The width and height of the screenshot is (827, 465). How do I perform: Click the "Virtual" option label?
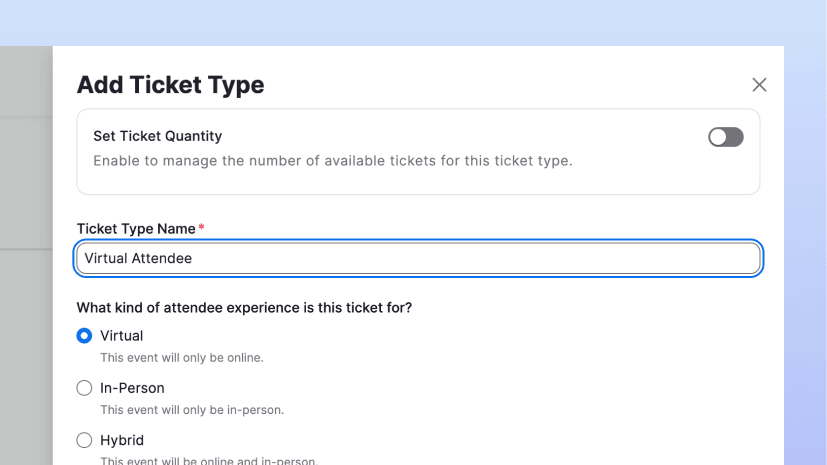[x=122, y=336]
